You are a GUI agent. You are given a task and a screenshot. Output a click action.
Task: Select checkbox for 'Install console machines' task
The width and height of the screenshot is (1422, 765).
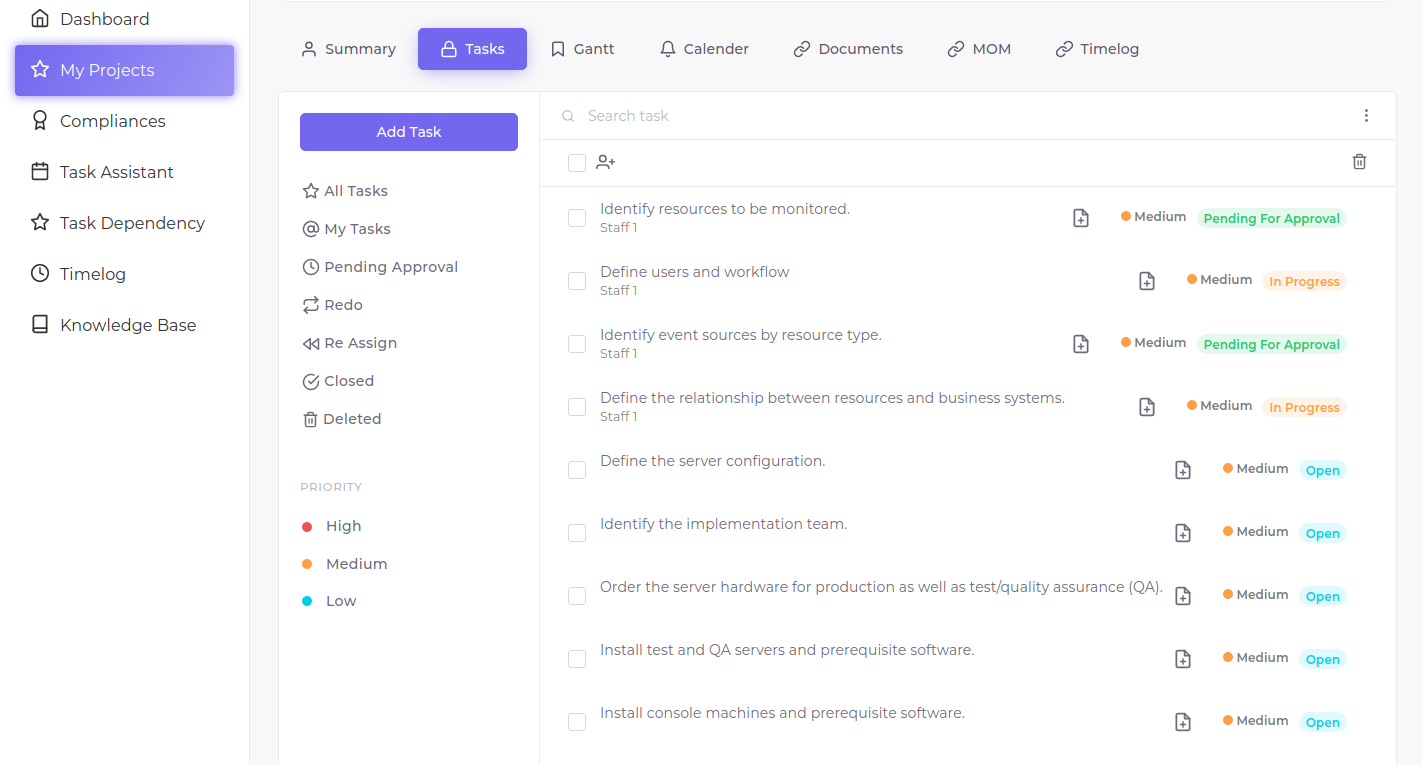pos(577,722)
